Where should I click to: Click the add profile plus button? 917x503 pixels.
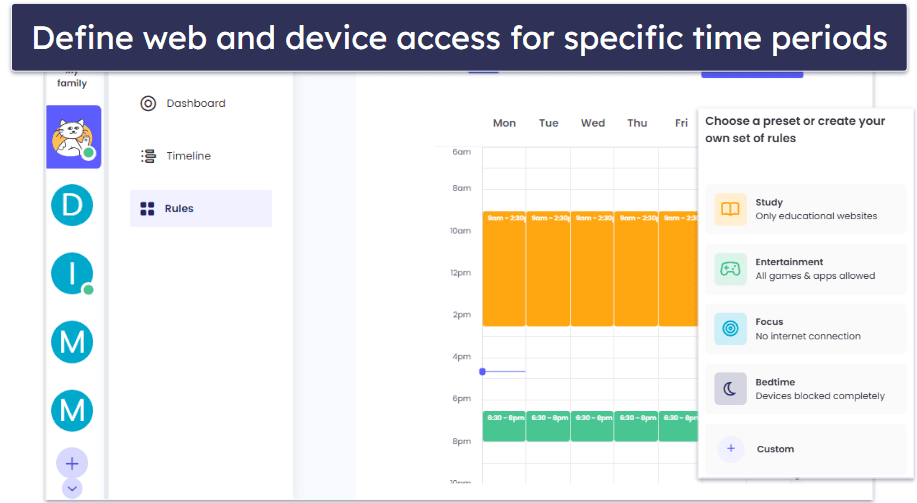click(72, 463)
